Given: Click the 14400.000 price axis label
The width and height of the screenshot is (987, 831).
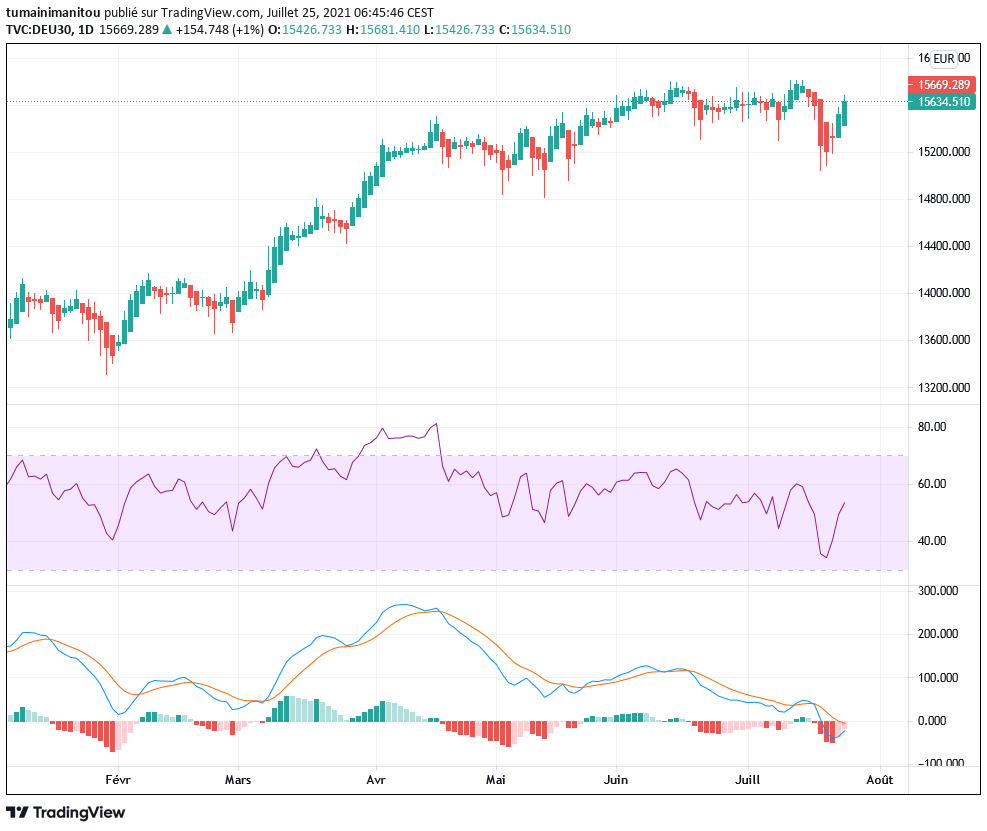Looking at the screenshot, I should (944, 246).
